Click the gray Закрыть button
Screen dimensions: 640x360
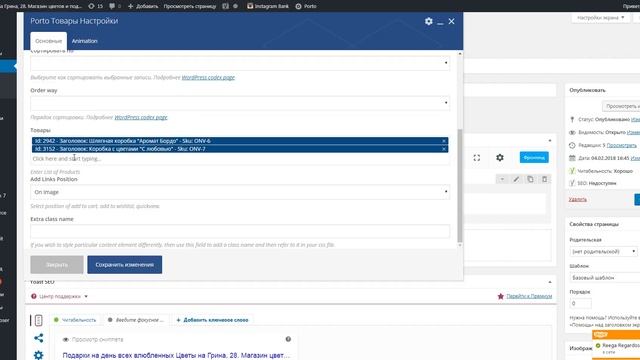point(57,264)
